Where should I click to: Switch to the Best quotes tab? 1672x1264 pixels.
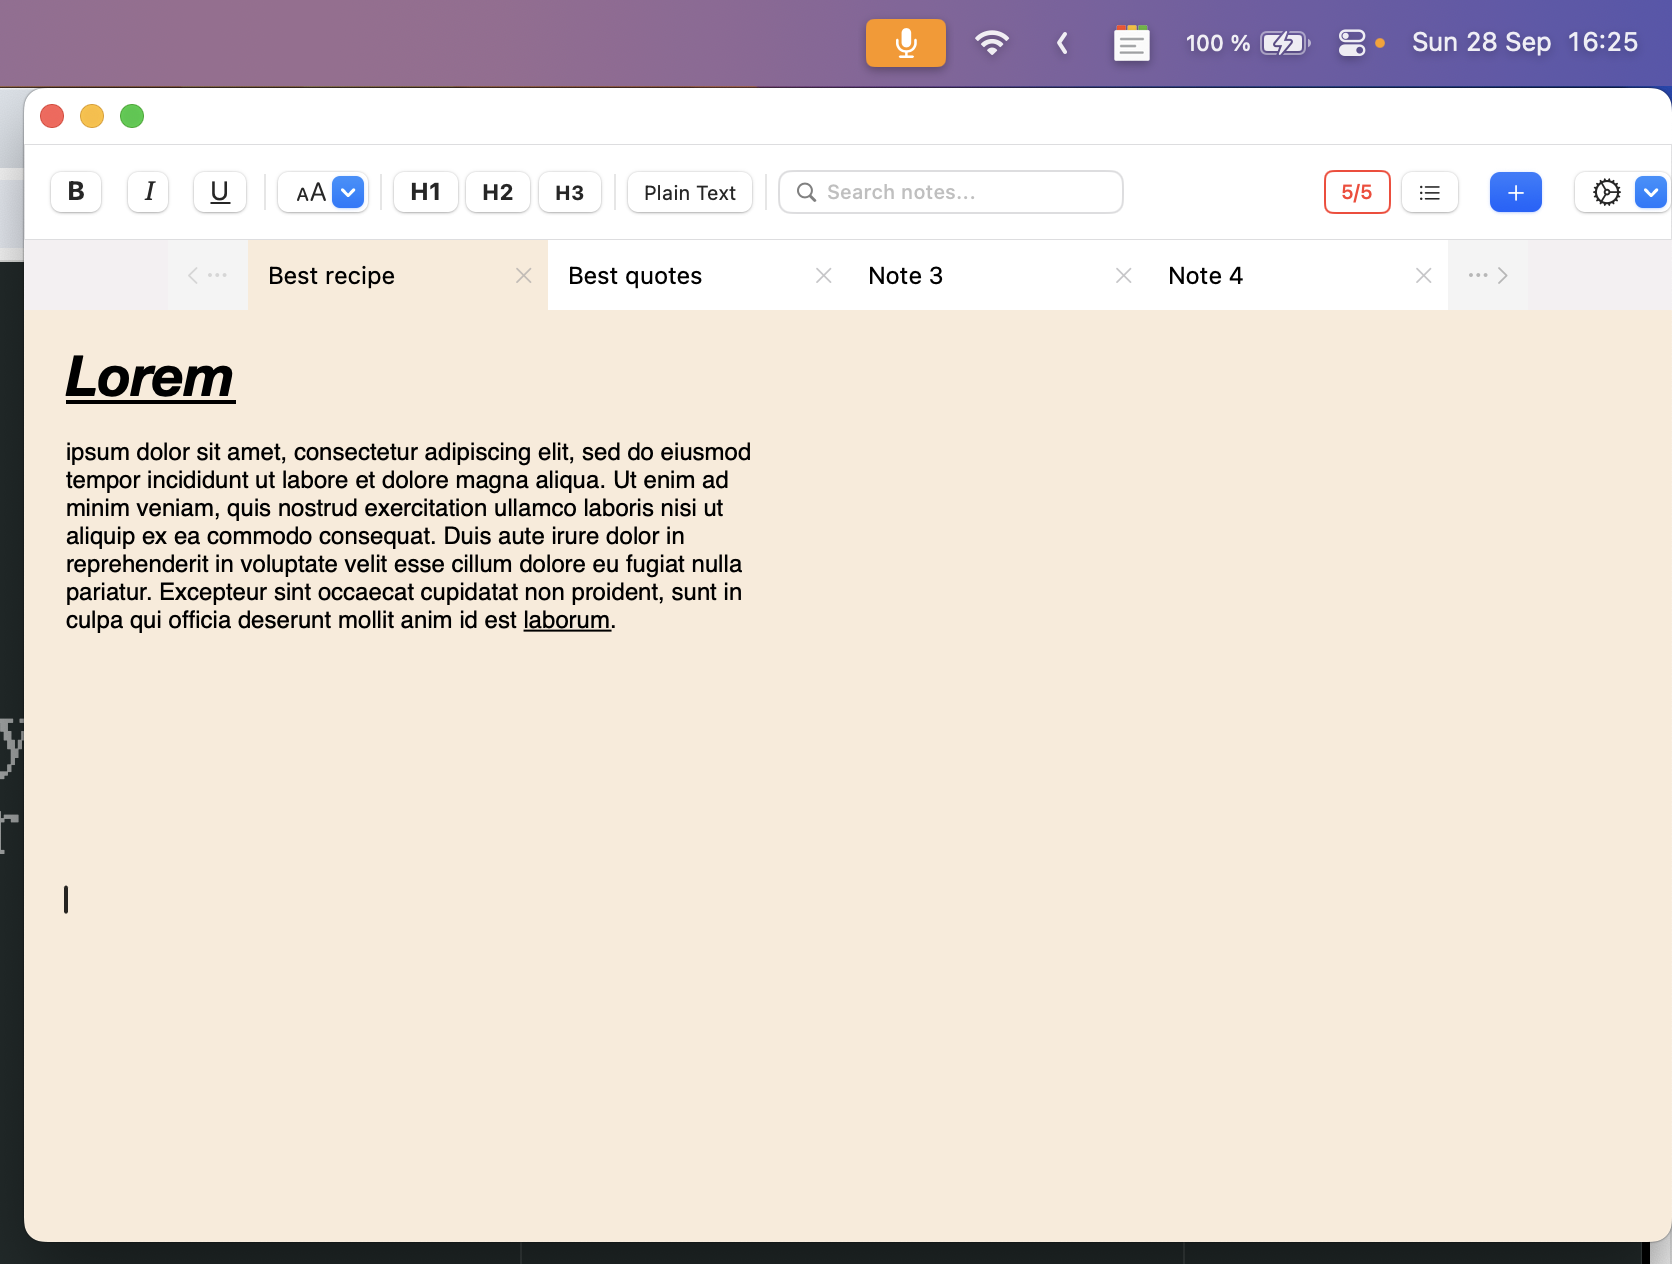[x=635, y=275]
